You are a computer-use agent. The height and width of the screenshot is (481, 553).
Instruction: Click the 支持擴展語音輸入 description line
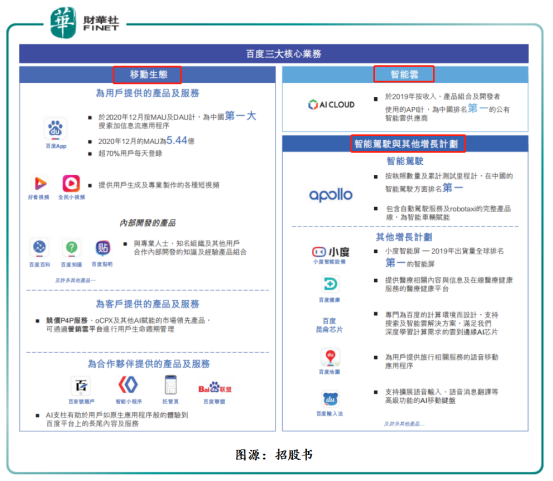[442, 396]
